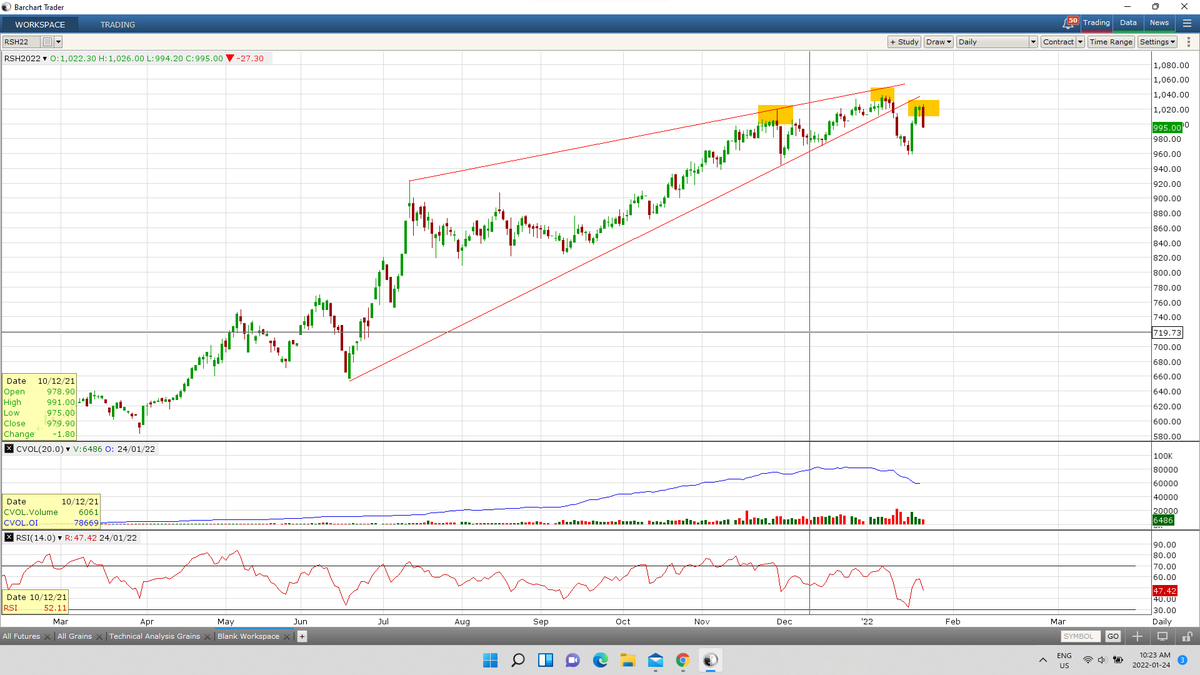Click the SYMBOL input field
The width and height of the screenshot is (1200, 675).
pos(1081,636)
